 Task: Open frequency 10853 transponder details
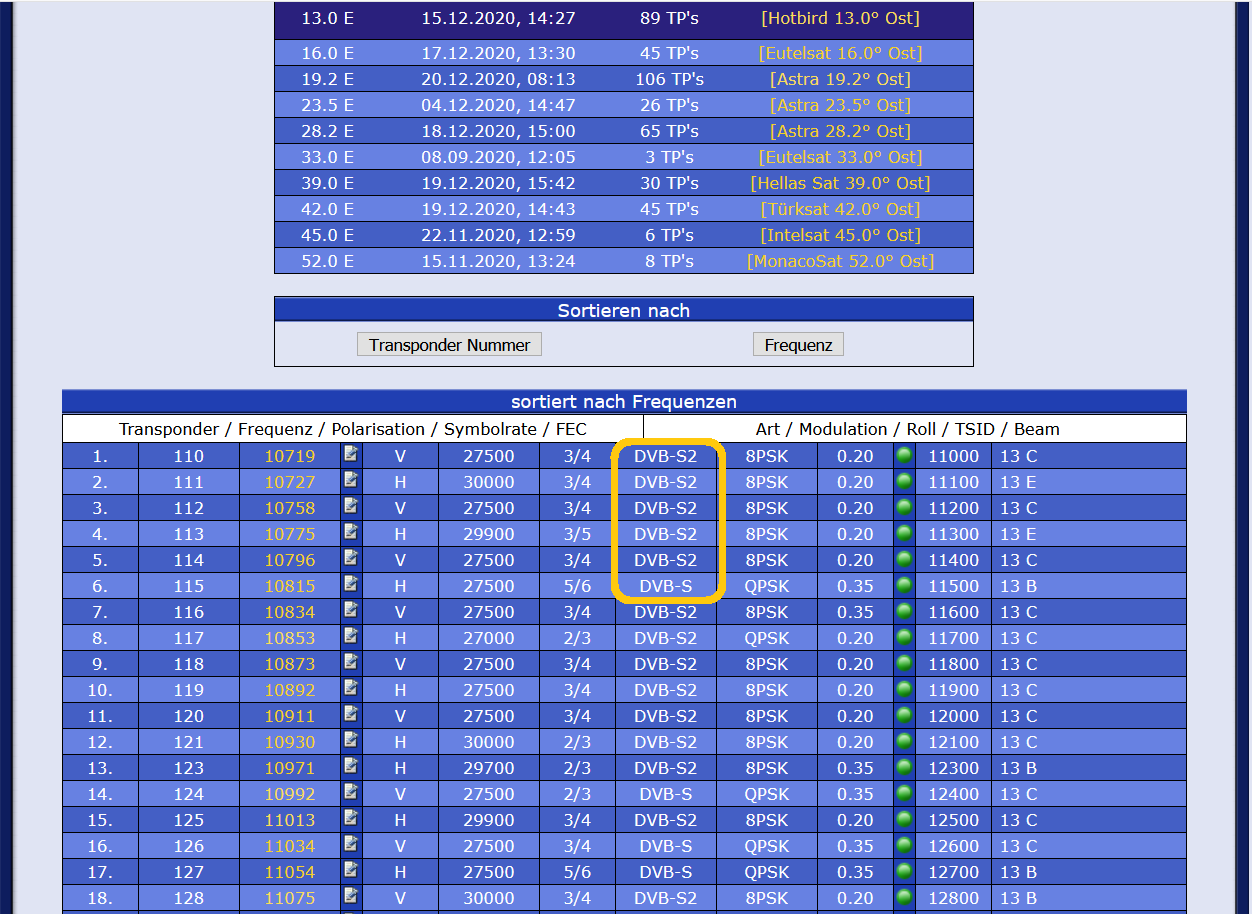tap(289, 638)
